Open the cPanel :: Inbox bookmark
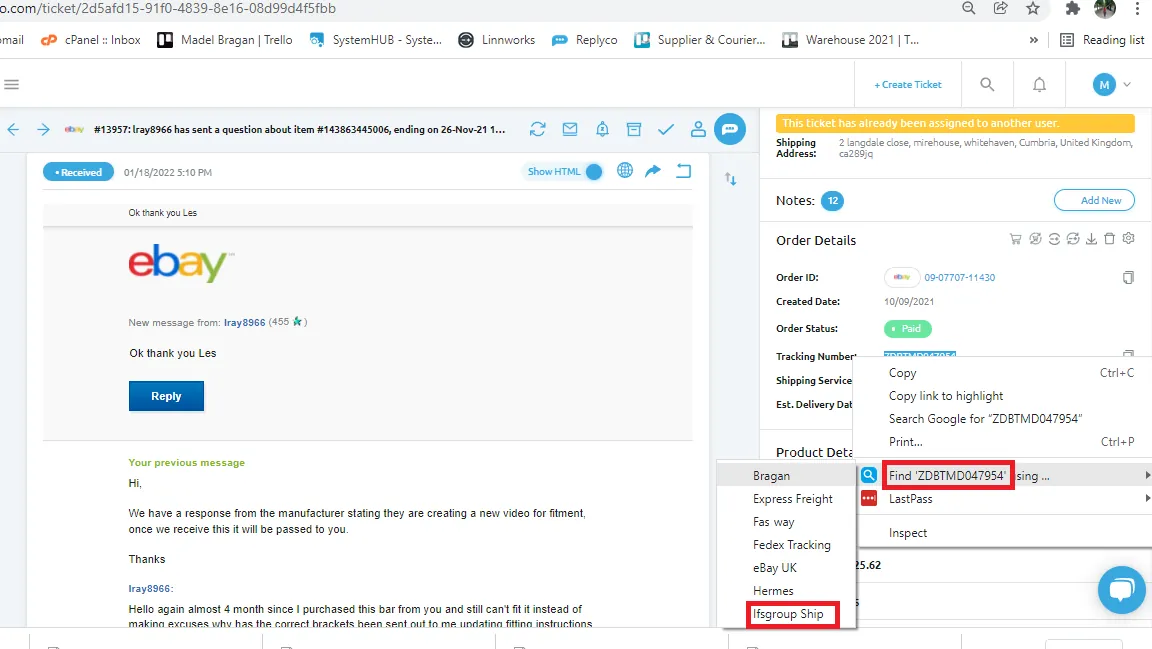Image resolution: width=1152 pixels, height=649 pixels. [90, 40]
